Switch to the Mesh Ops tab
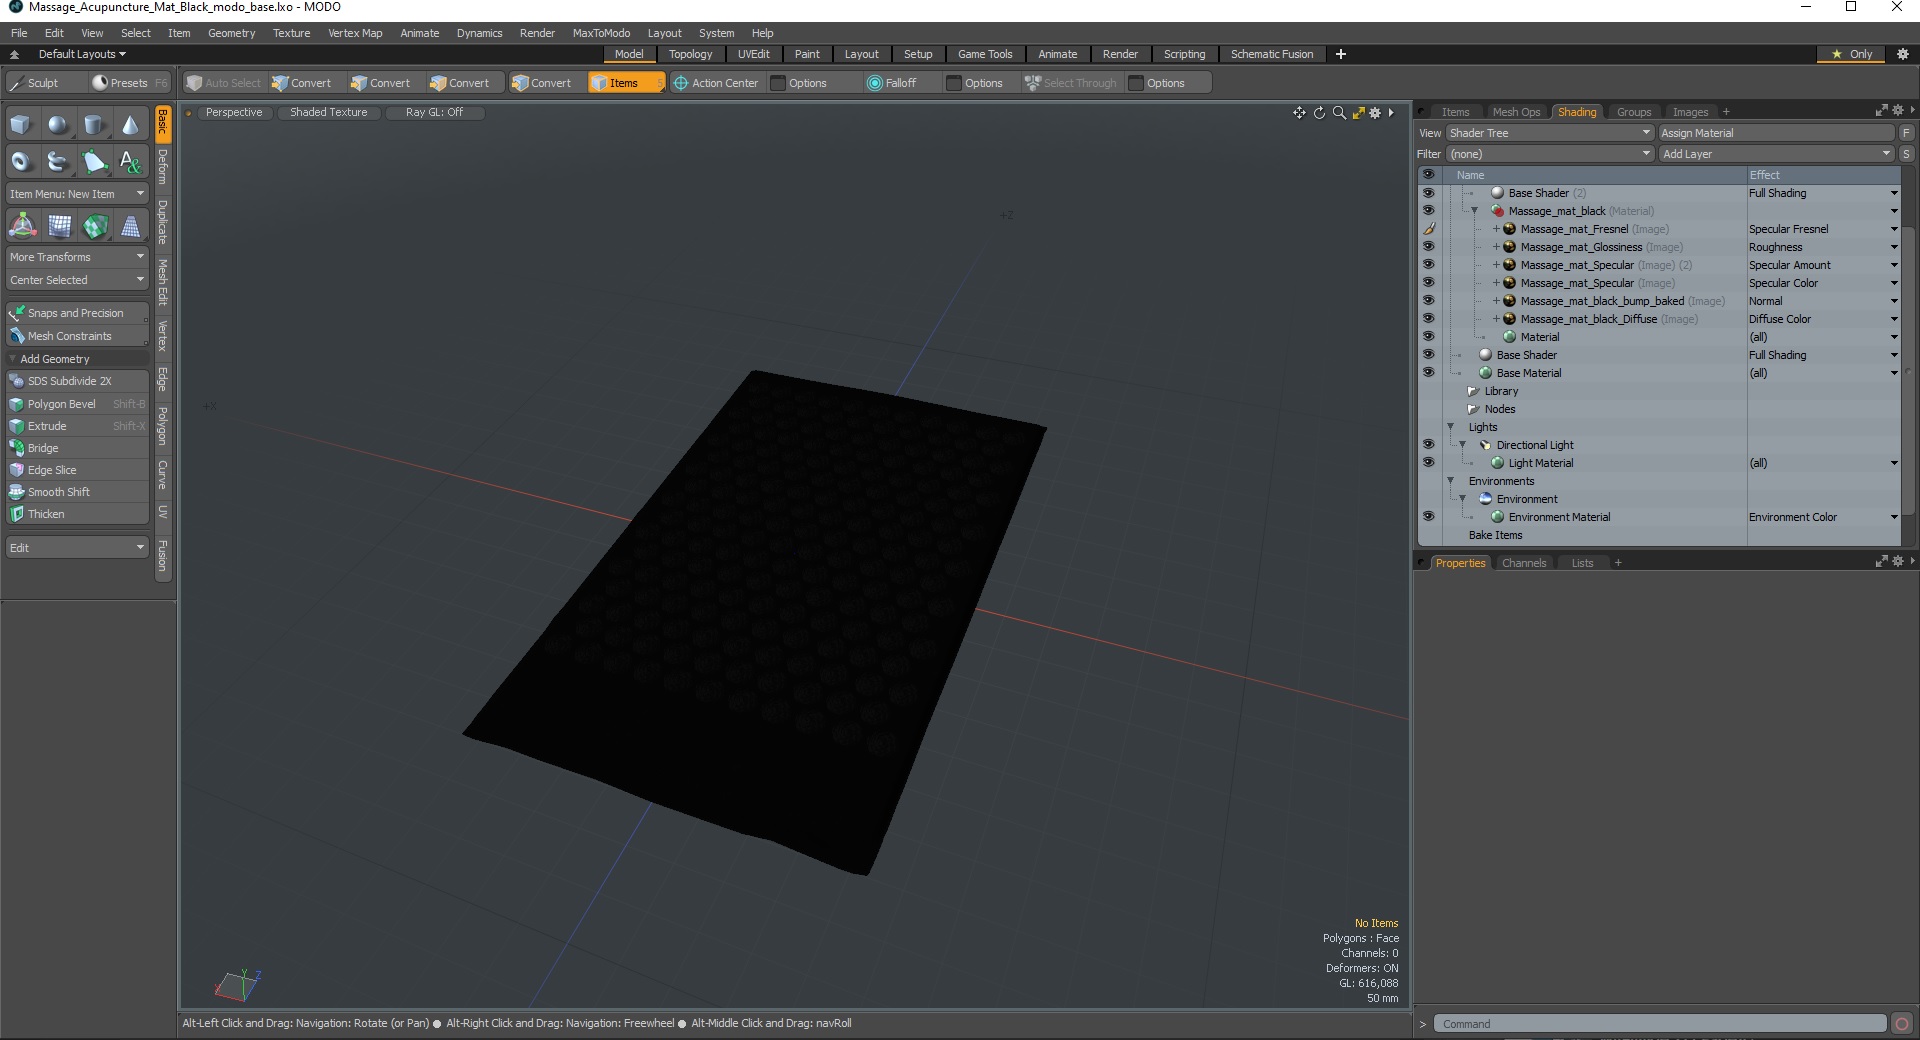 (x=1516, y=112)
